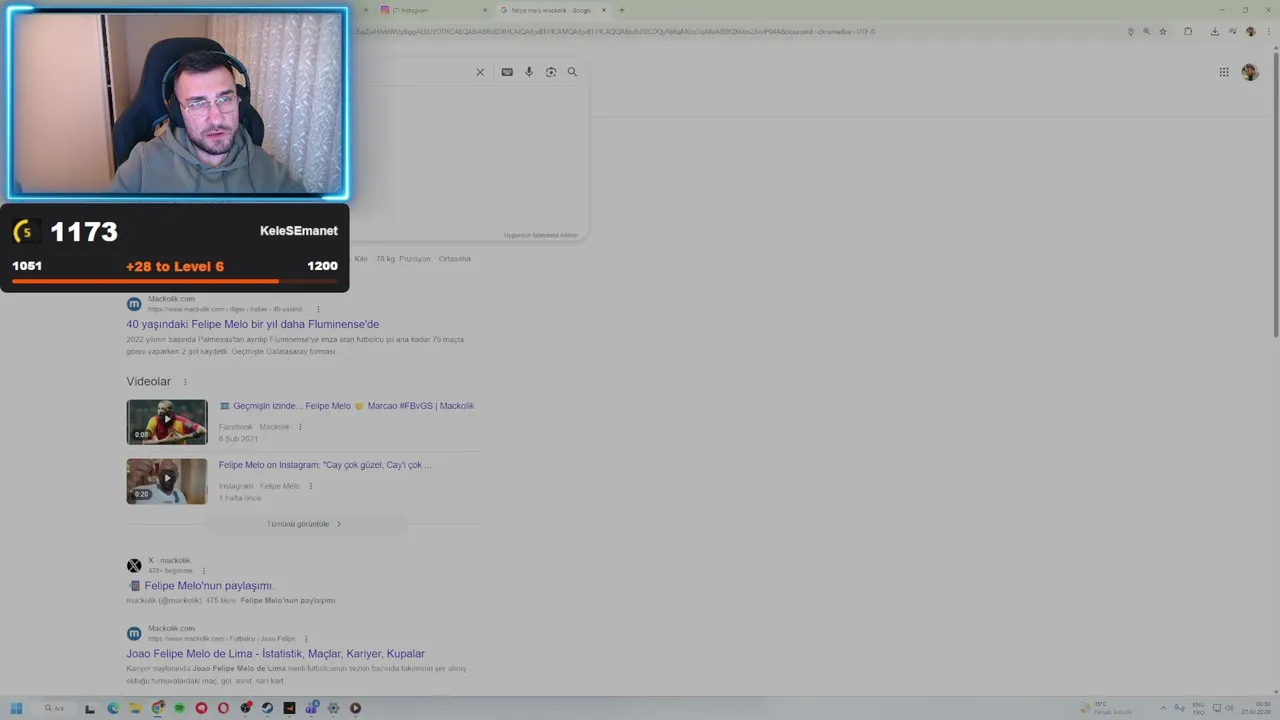Click the location permission icon in address bar

click(1131, 31)
